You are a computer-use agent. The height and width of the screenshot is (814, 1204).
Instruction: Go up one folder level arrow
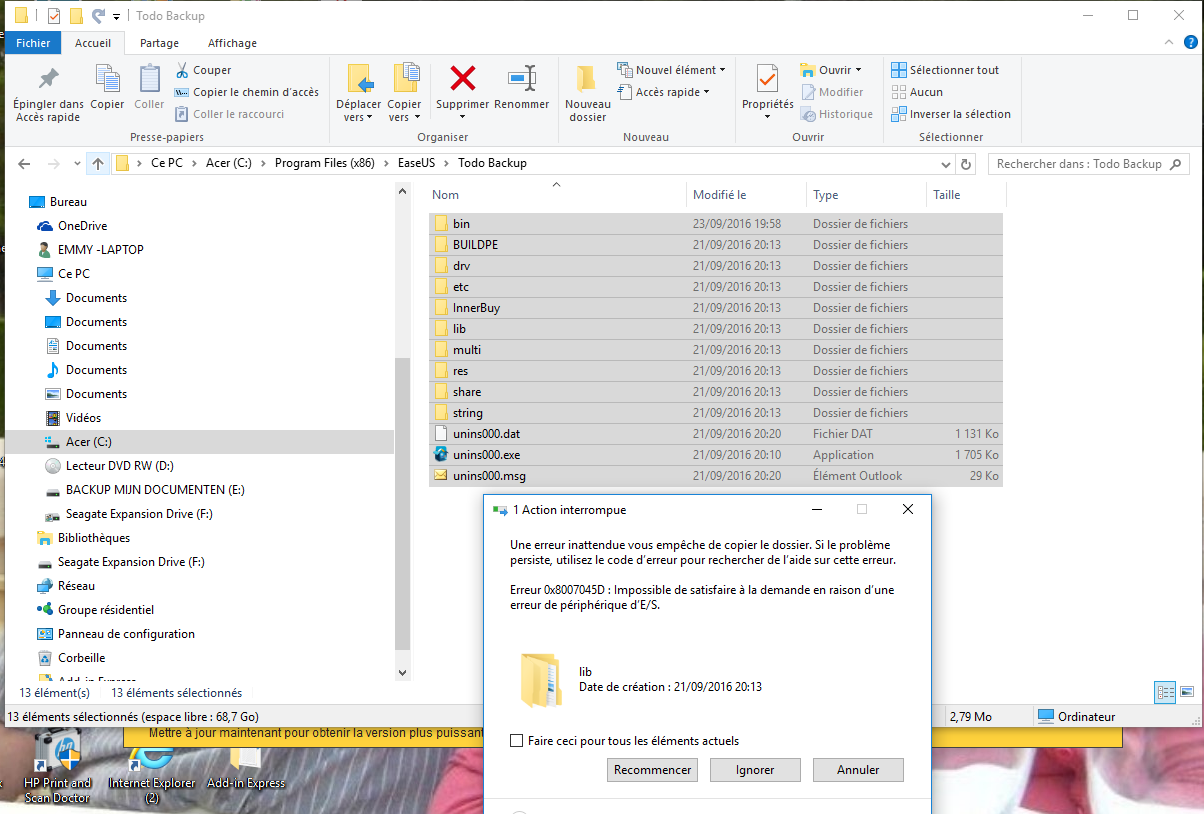click(97, 164)
